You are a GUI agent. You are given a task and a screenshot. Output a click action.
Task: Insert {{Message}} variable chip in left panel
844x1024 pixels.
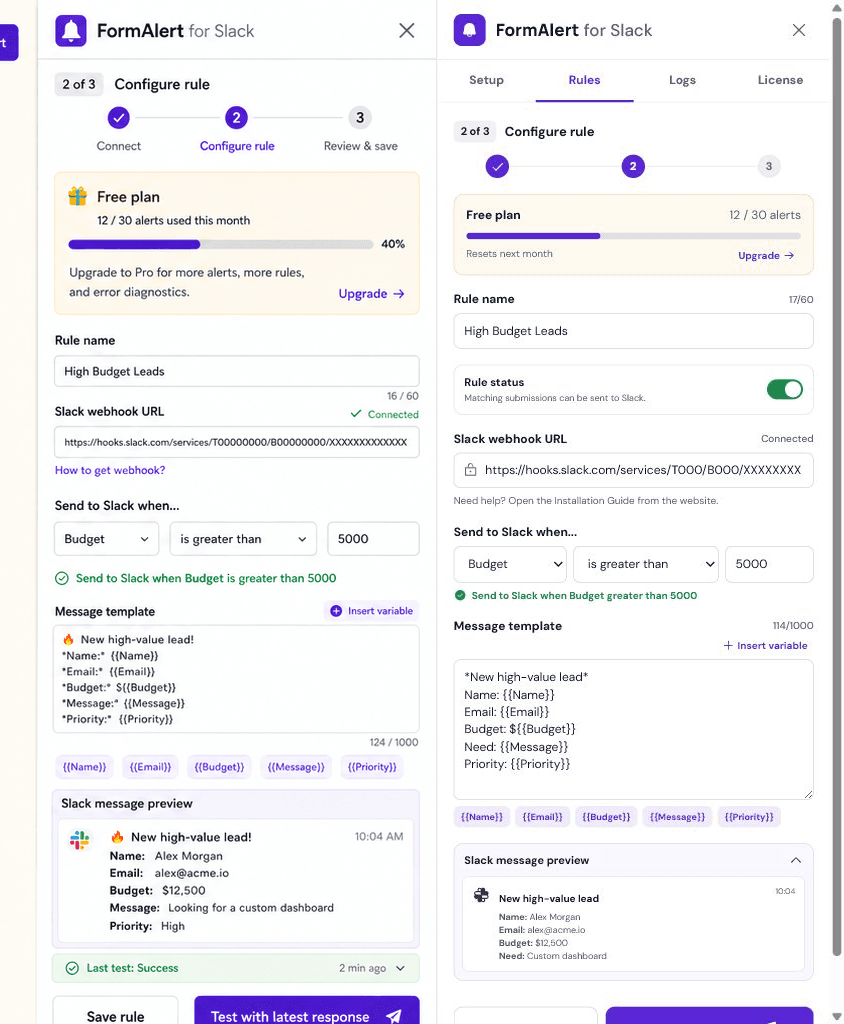pyautogui.click(x=296, y=767)
